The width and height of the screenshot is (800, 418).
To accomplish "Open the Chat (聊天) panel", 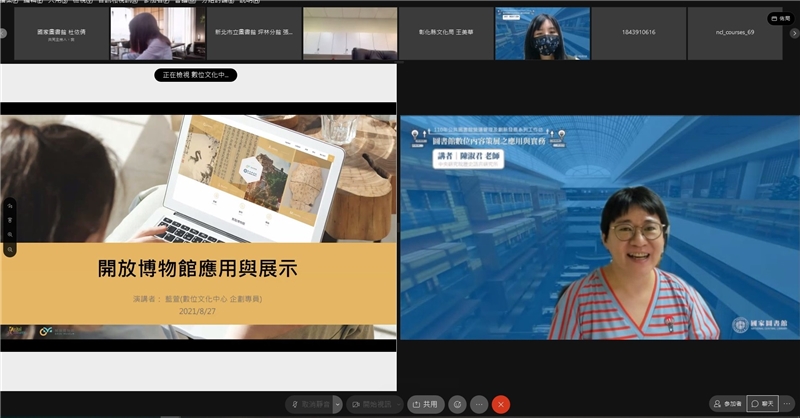I will click(x=763, y=404).
